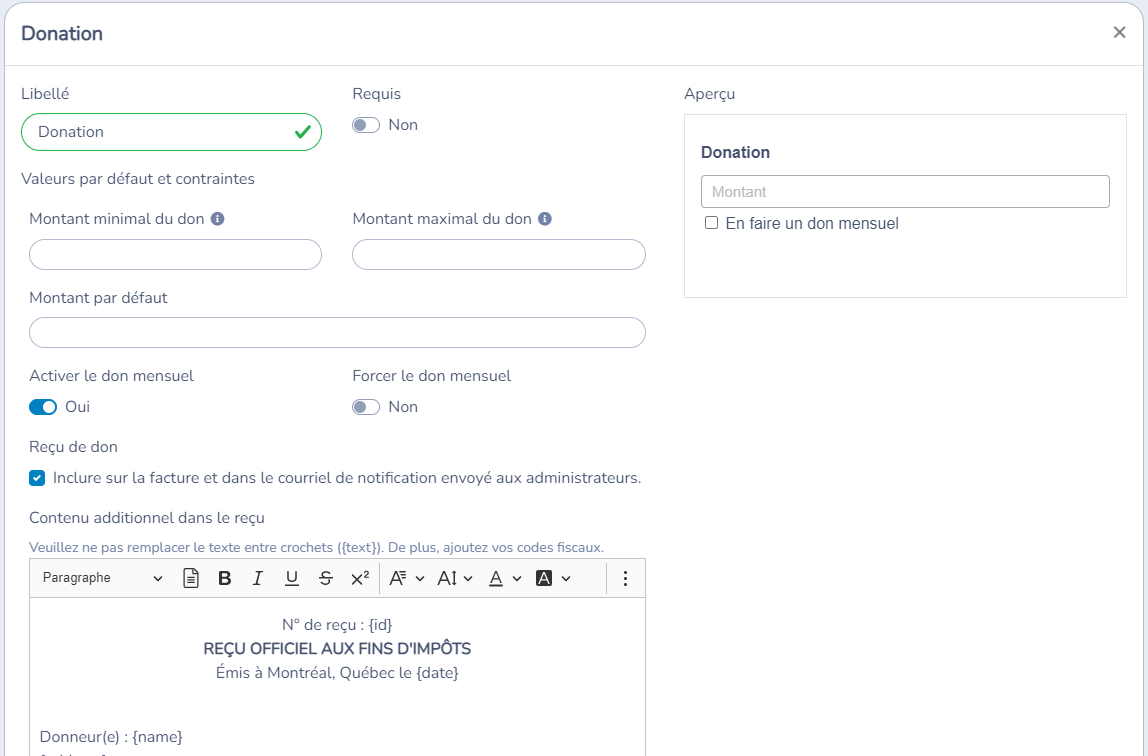This screenshot has height=756, width=1148.
Task: Click the Aperçu label
Action: (709, 94)
